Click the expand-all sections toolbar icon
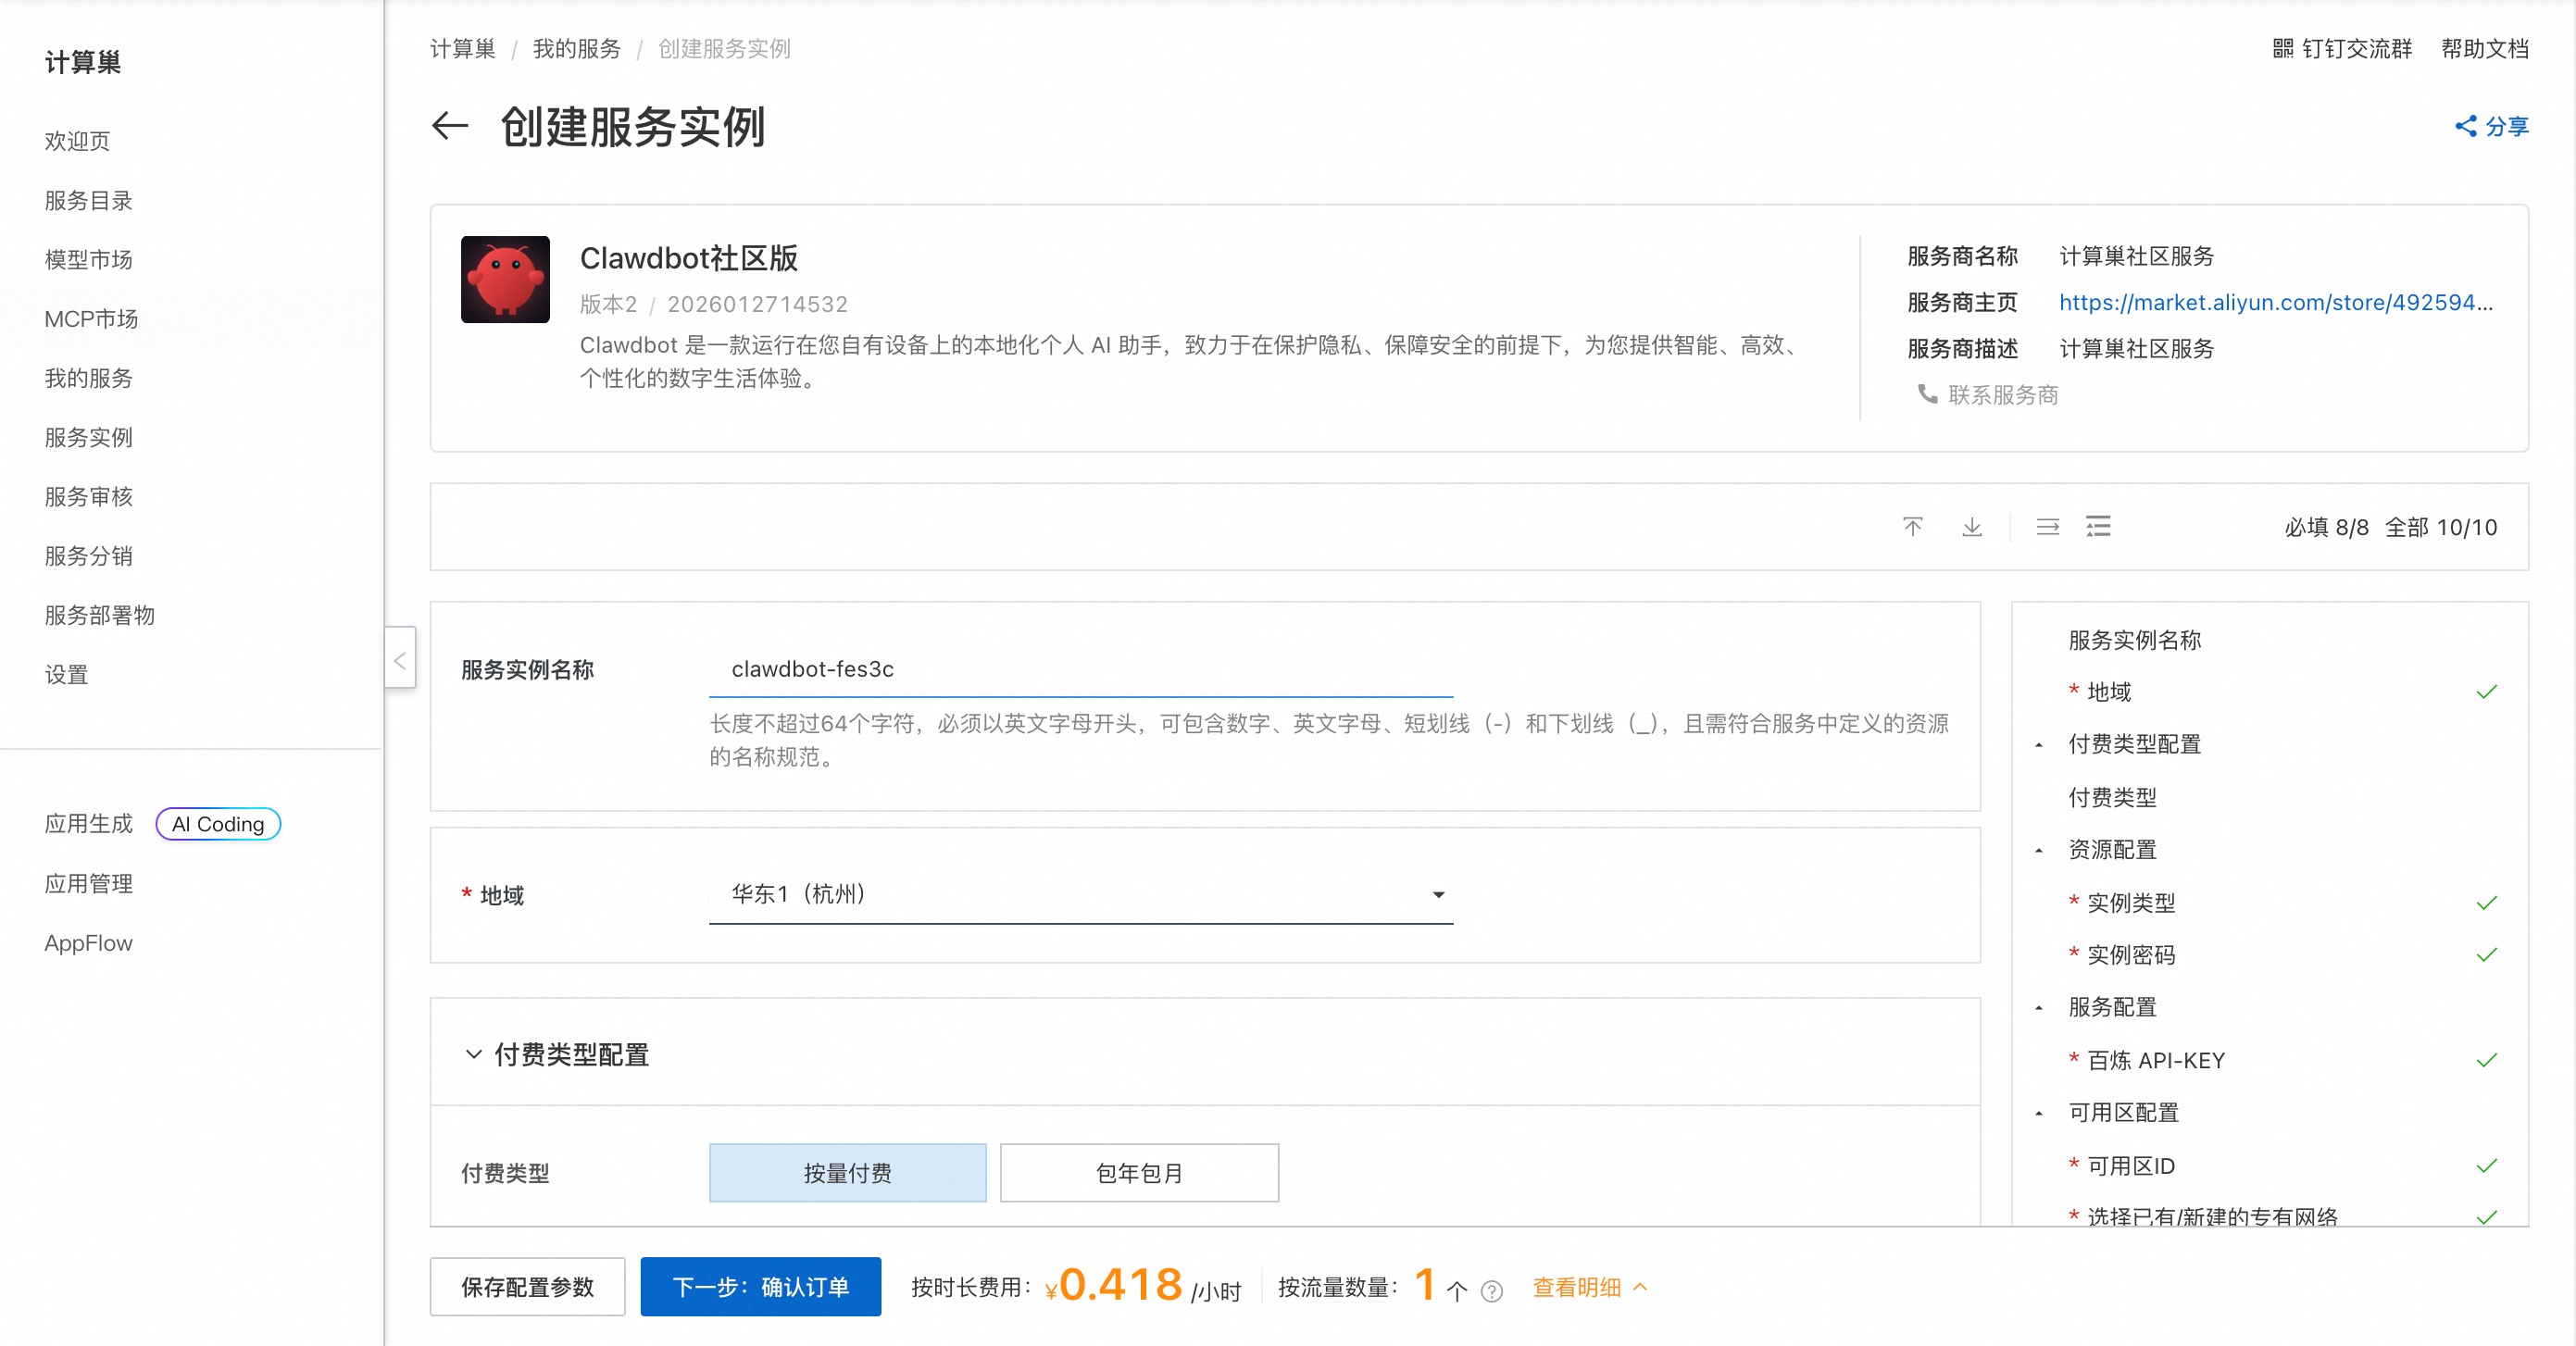The image size is (2576, 1346). point(1971,527)
